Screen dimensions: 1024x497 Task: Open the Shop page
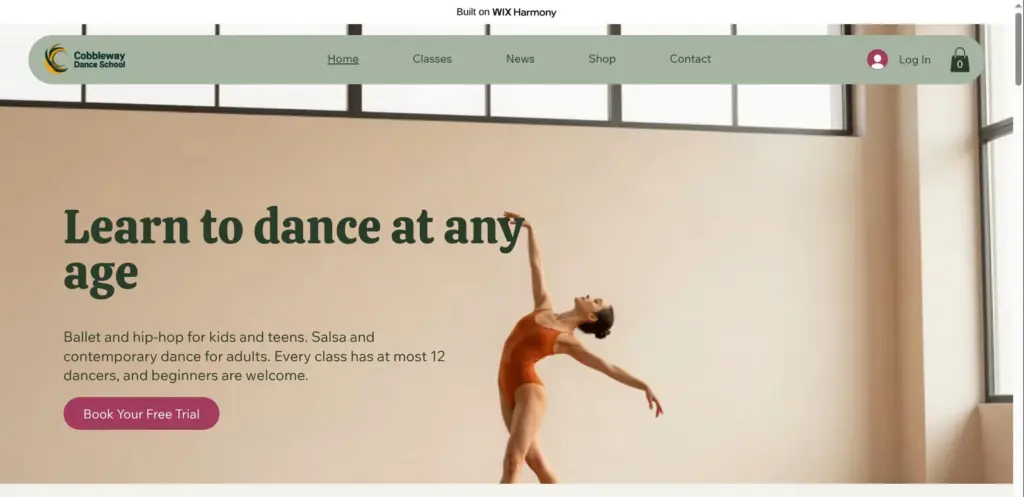coord(601,59)
